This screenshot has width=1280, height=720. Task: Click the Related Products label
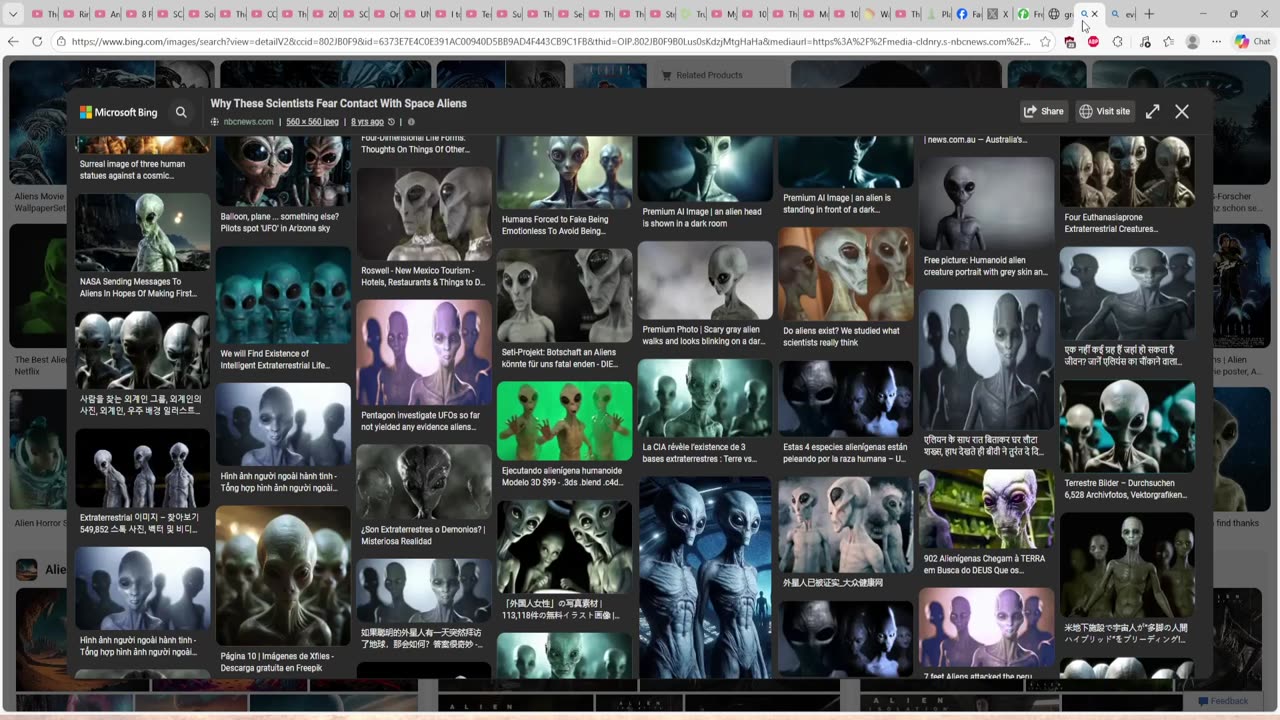pyautogui.click(x=709, y=75)
